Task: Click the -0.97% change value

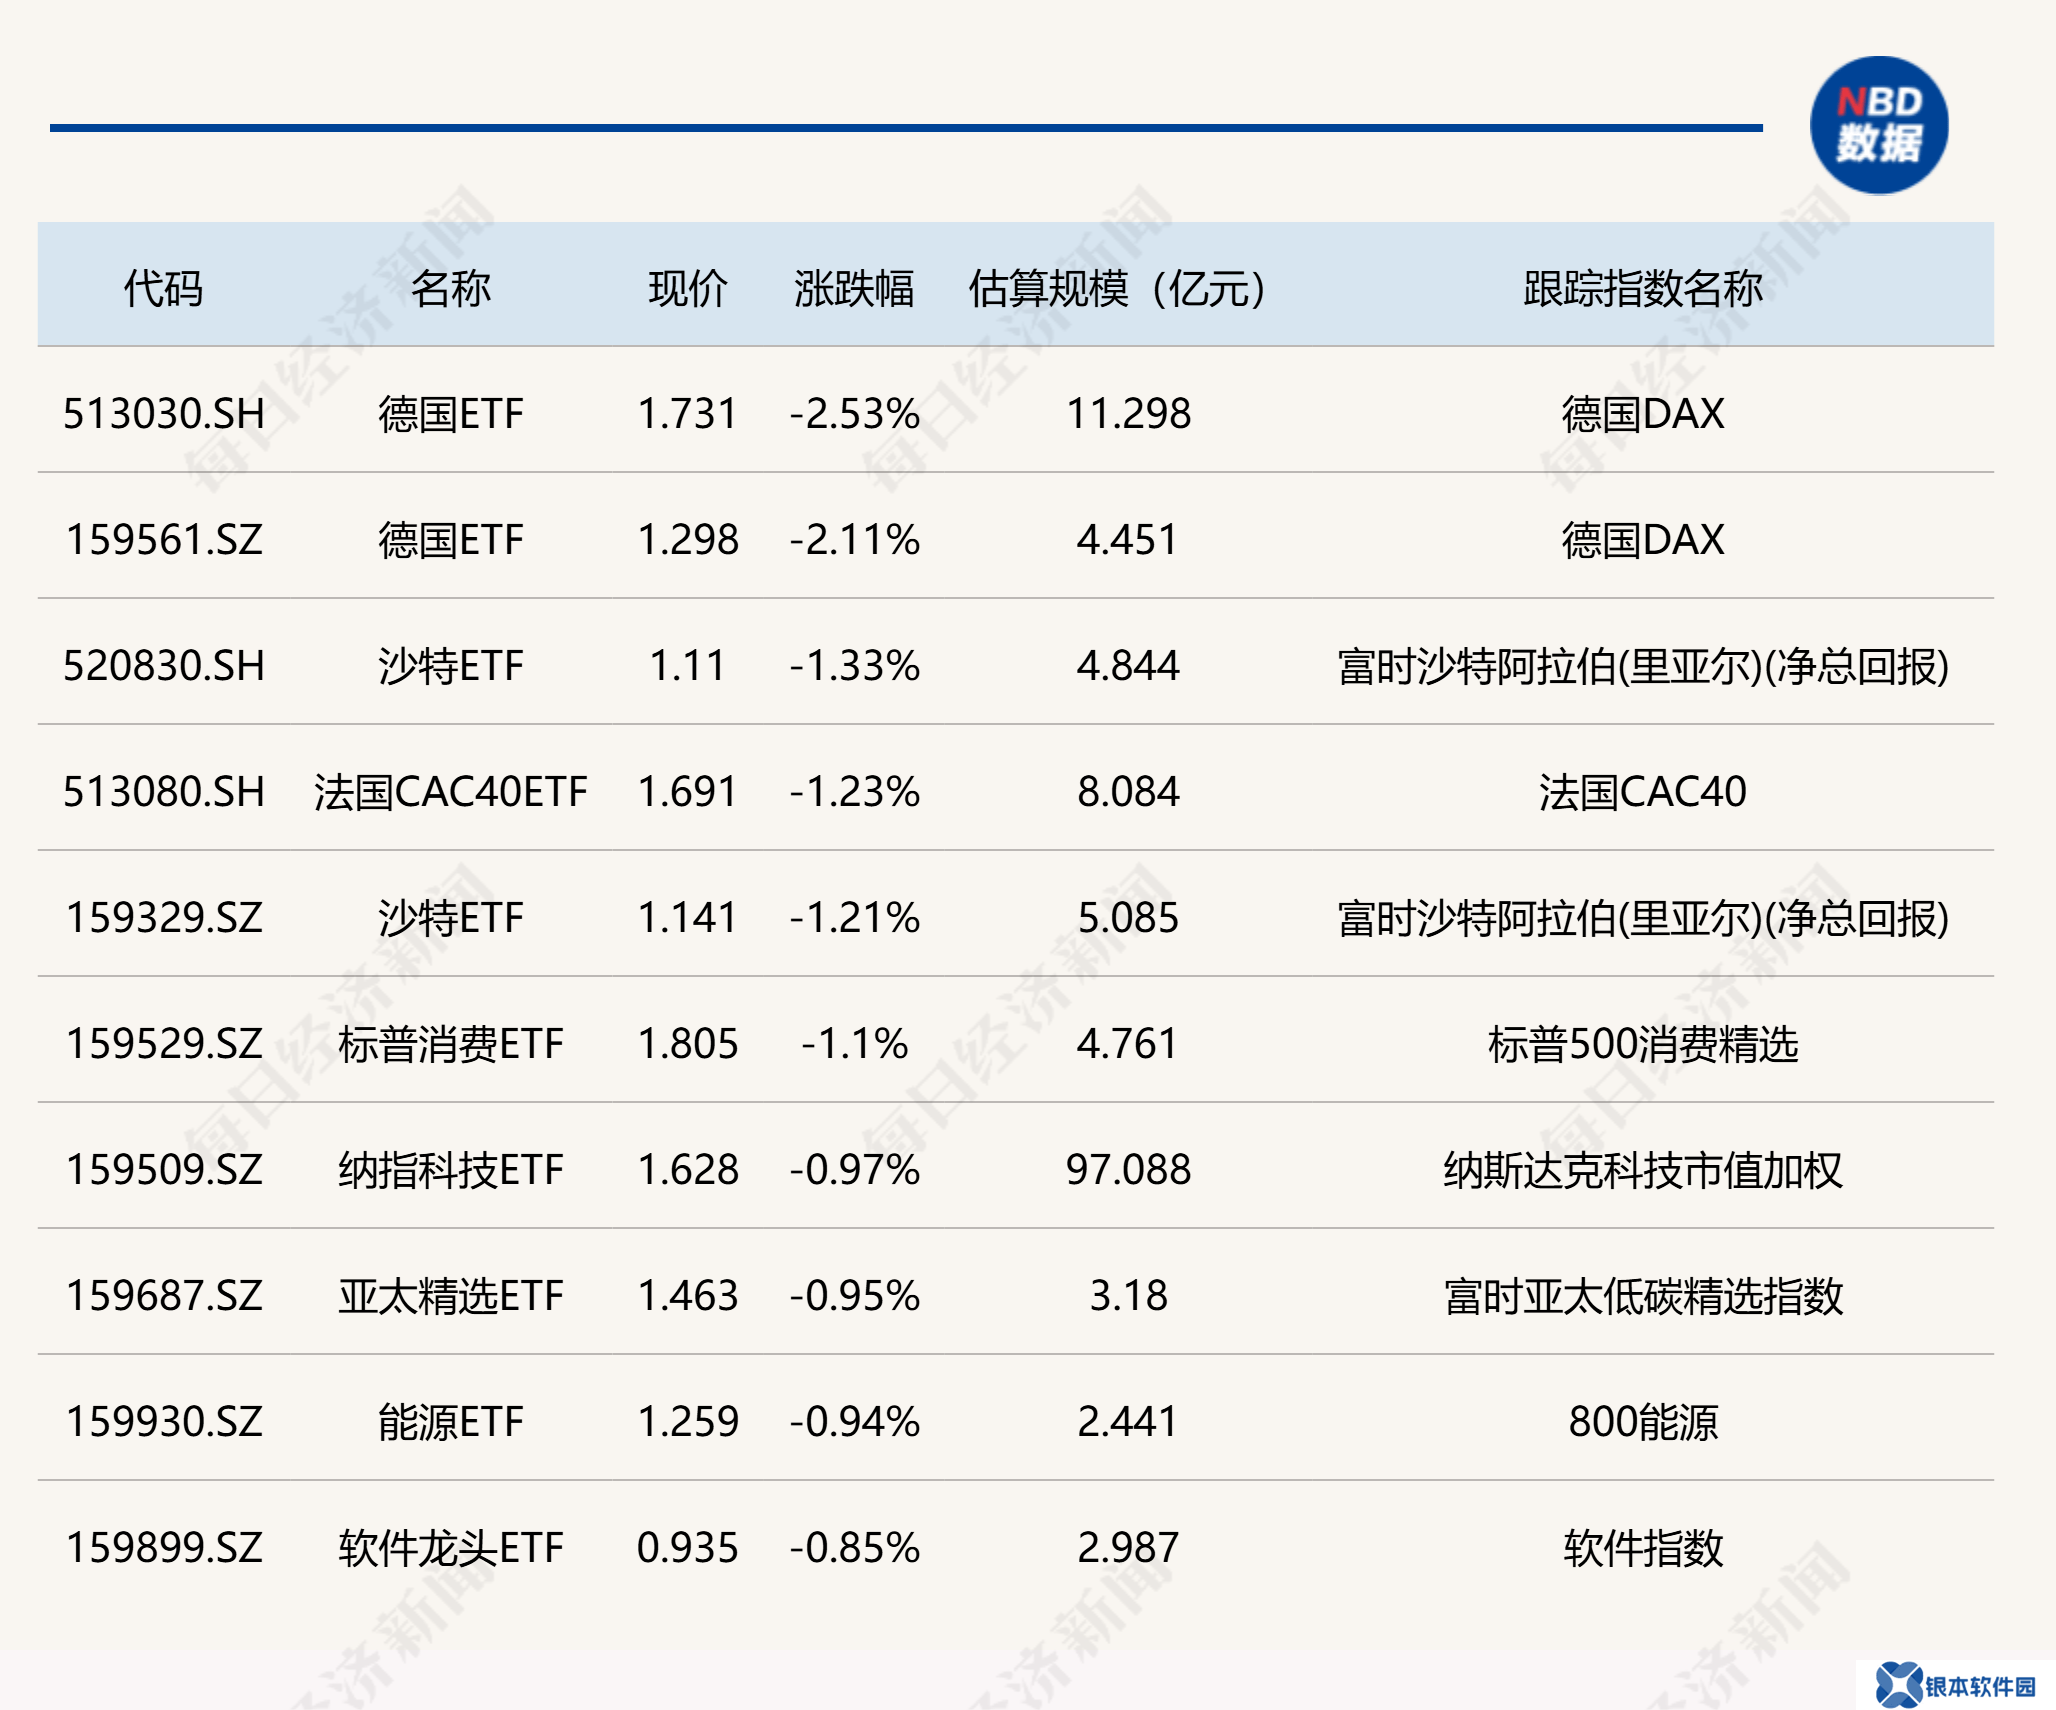Action: point(855,1170)
